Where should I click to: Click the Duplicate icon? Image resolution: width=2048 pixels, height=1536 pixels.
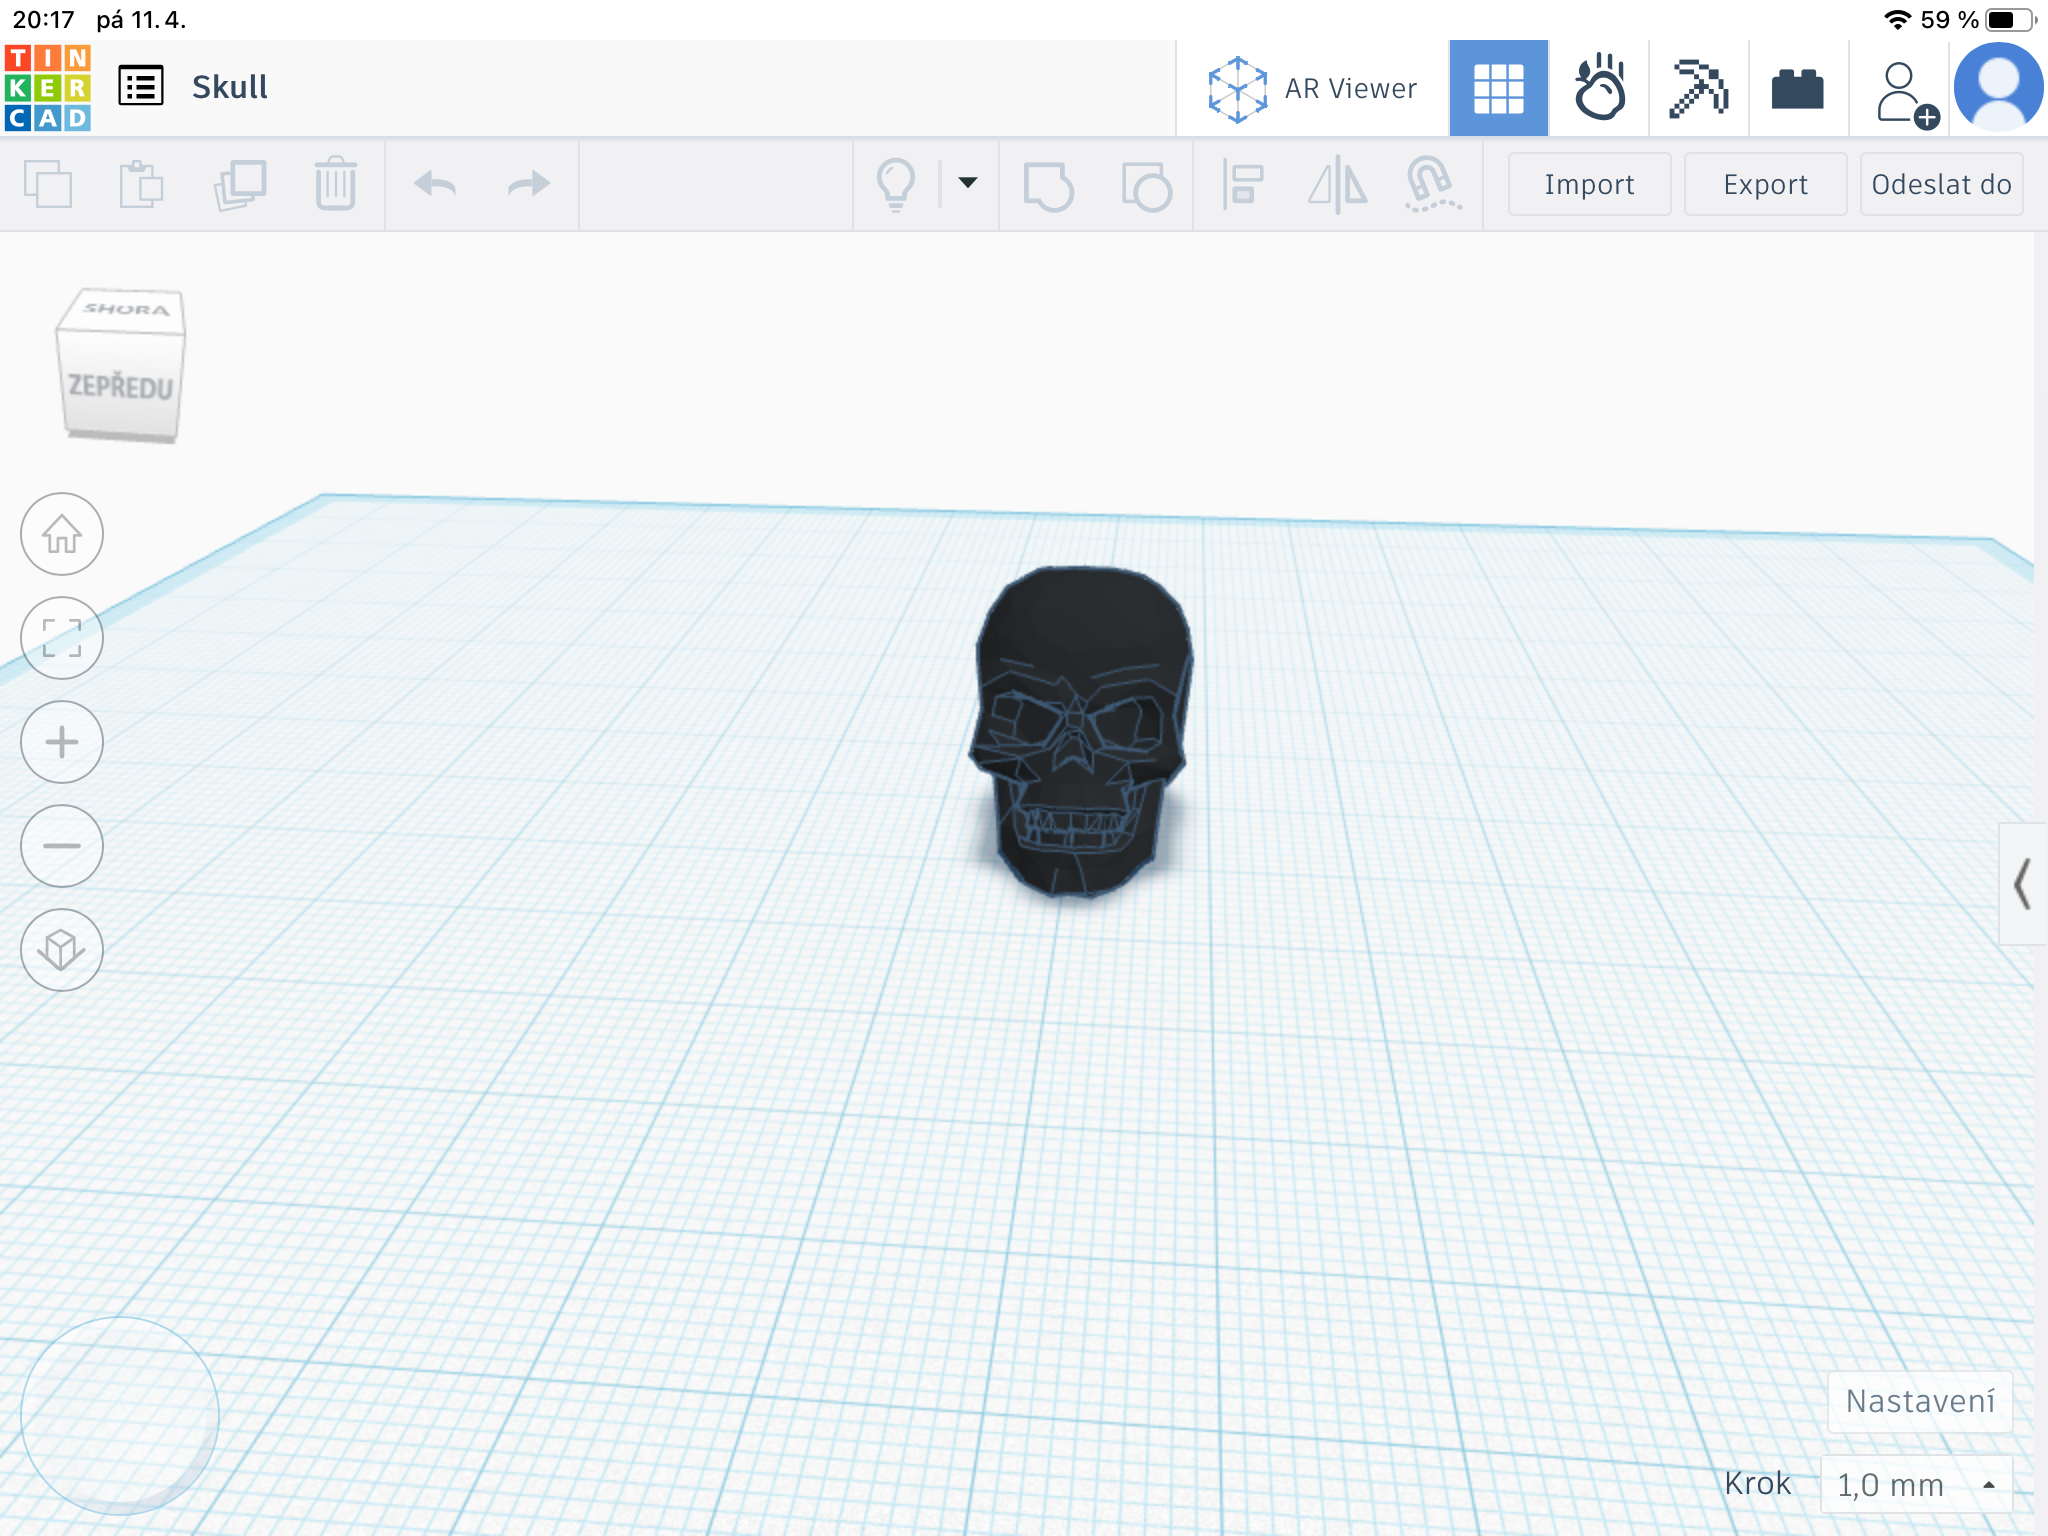click(x=240, y=184)
